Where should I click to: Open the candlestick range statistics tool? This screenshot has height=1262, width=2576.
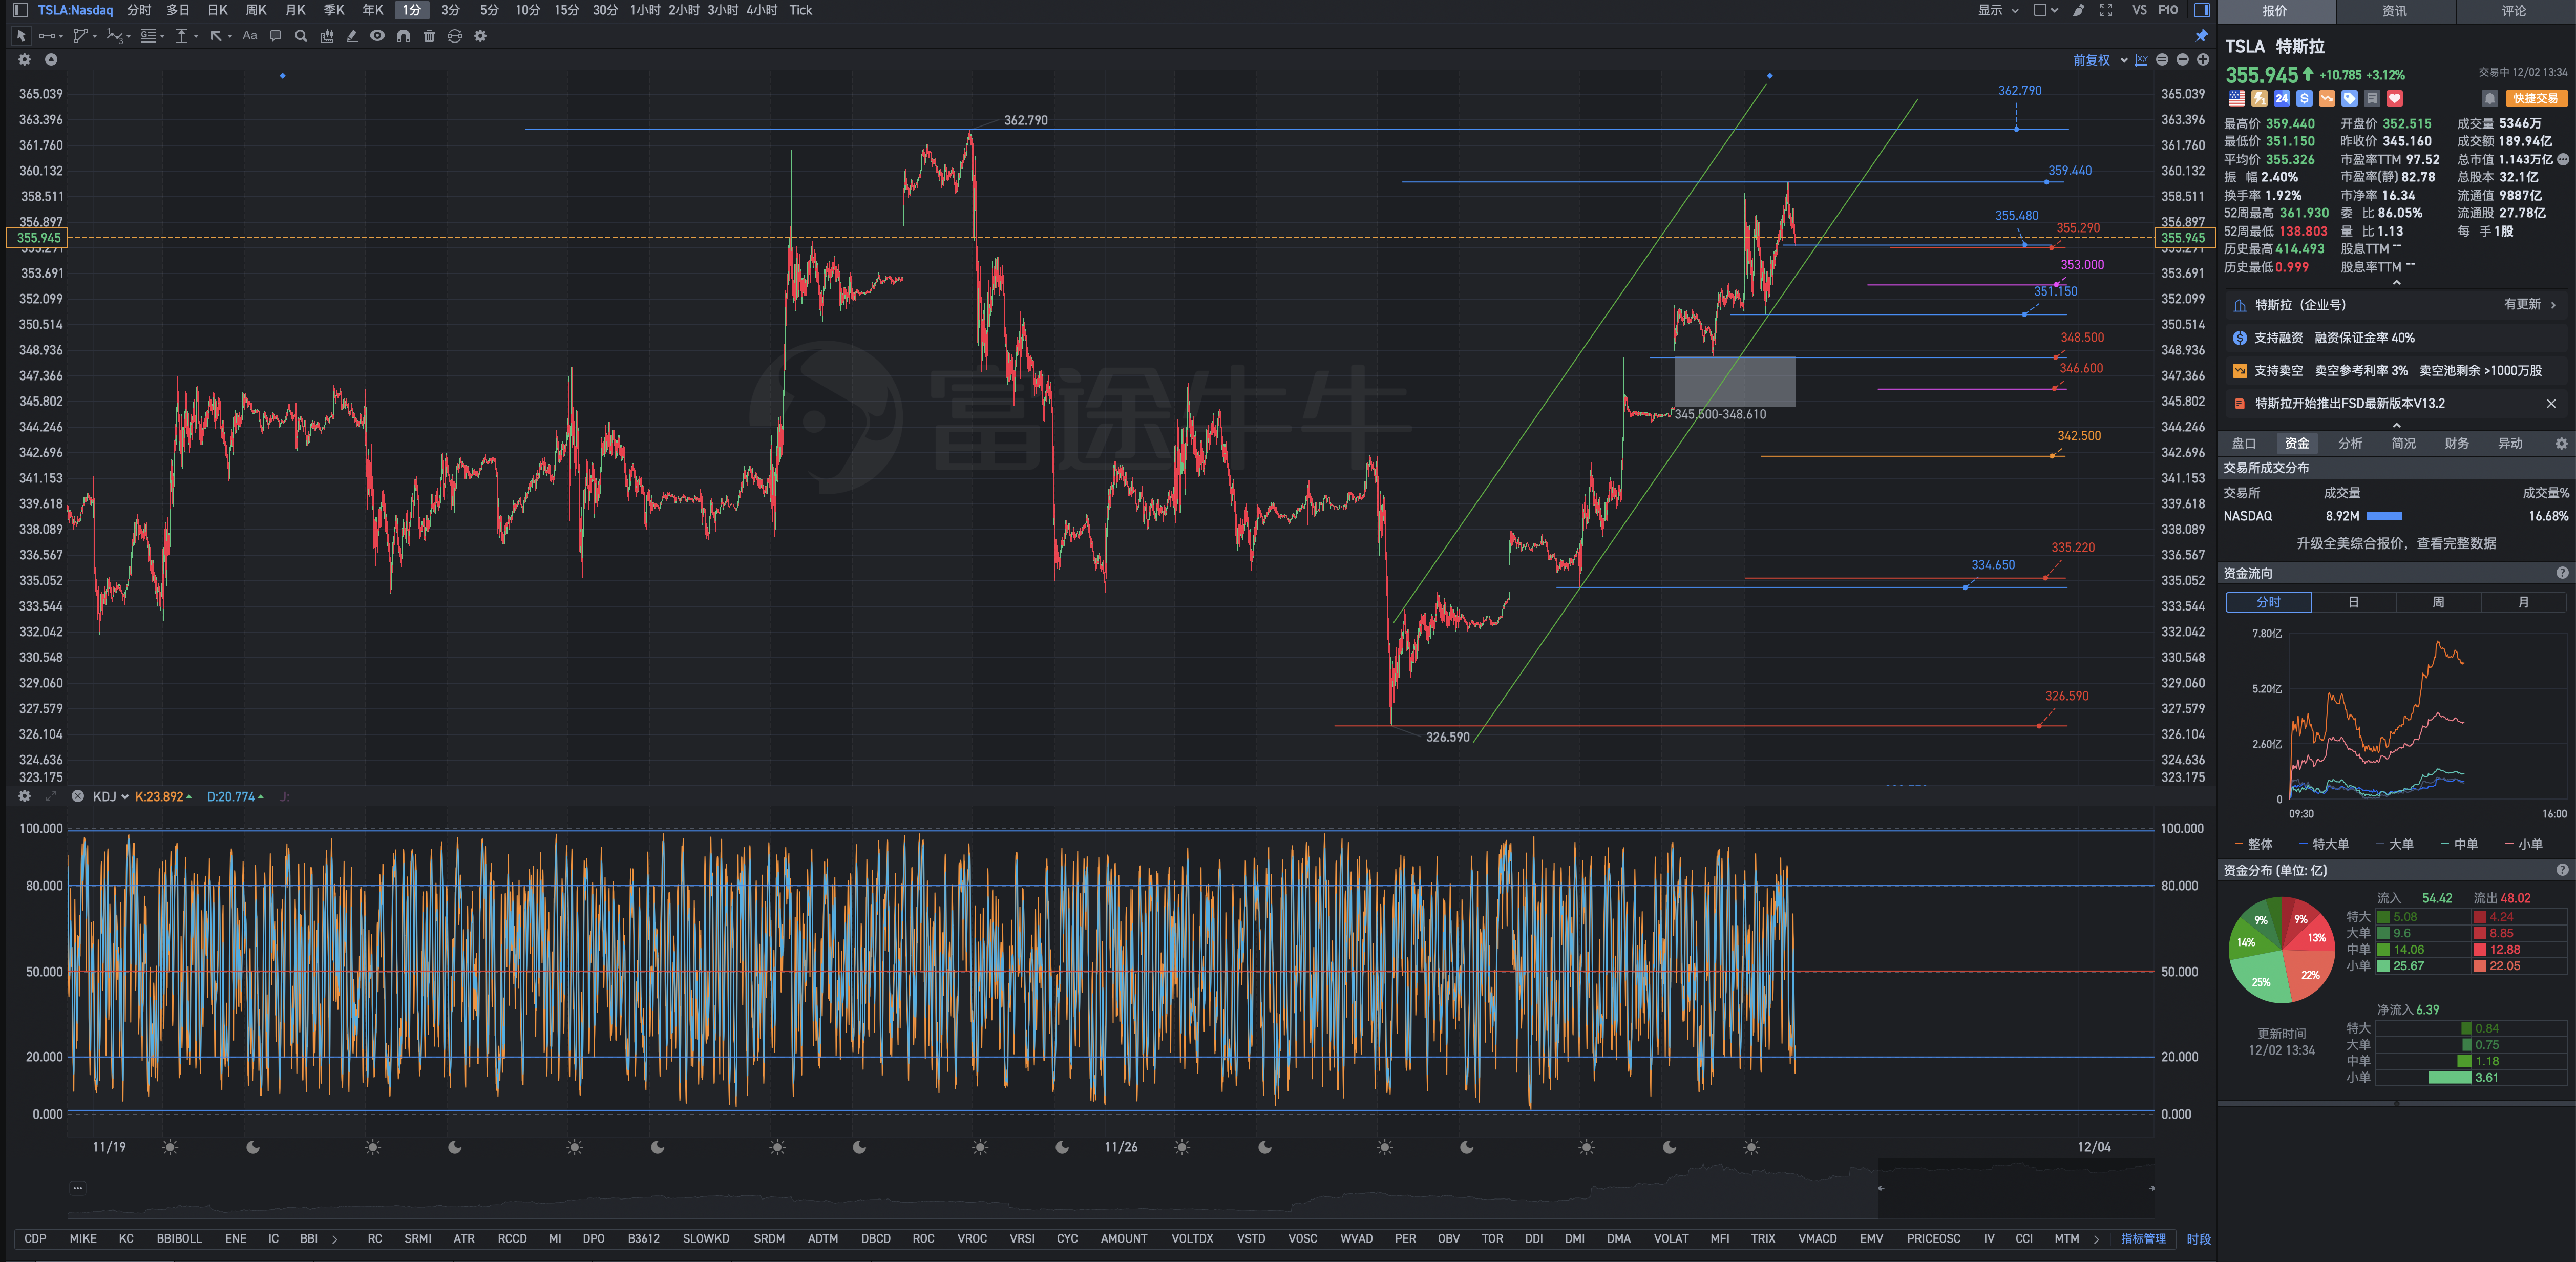point(327,36)
